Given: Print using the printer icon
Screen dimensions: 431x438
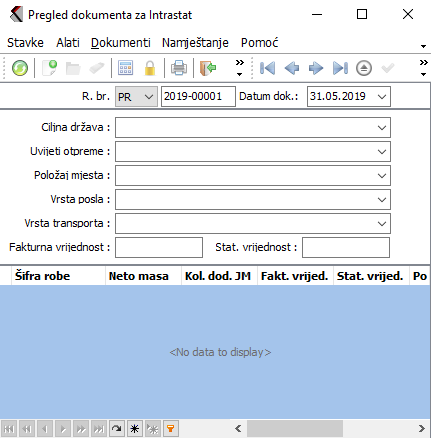Looking at the screenshot, I should [x=179, y=68].
